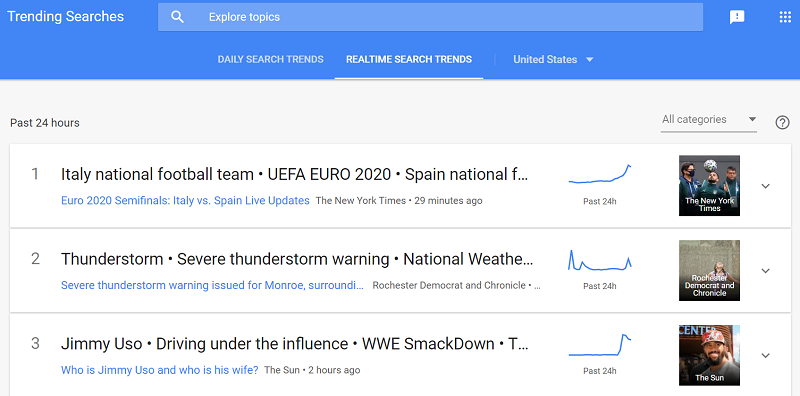
Task: Open the send feedback icon
Action: tap(737, 17)
